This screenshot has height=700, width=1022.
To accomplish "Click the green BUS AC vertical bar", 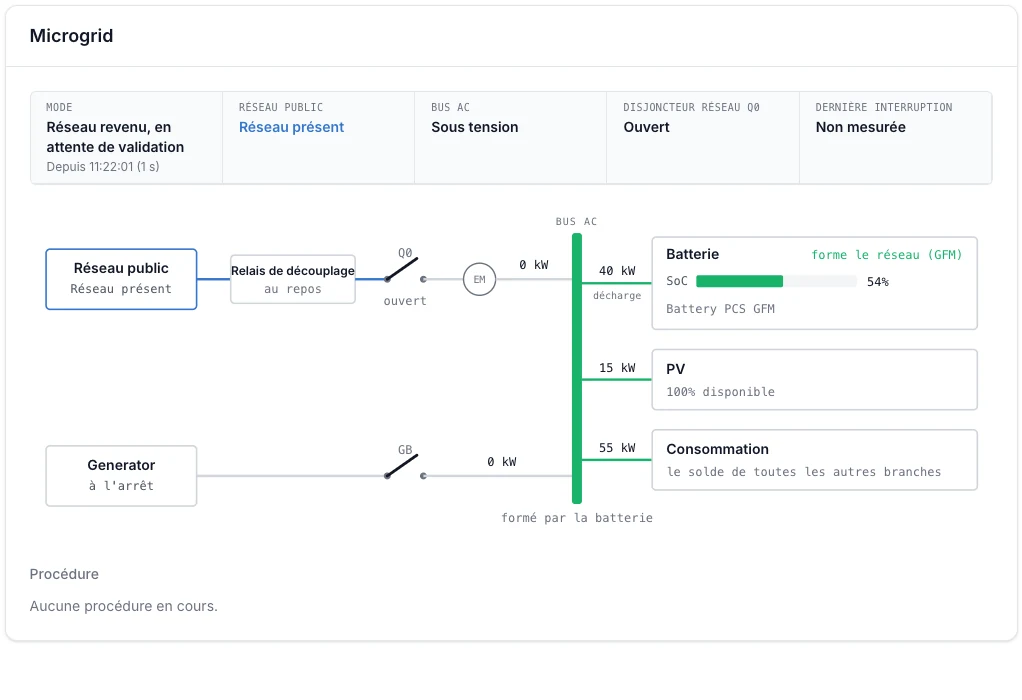I will click(x=577, y=369).
